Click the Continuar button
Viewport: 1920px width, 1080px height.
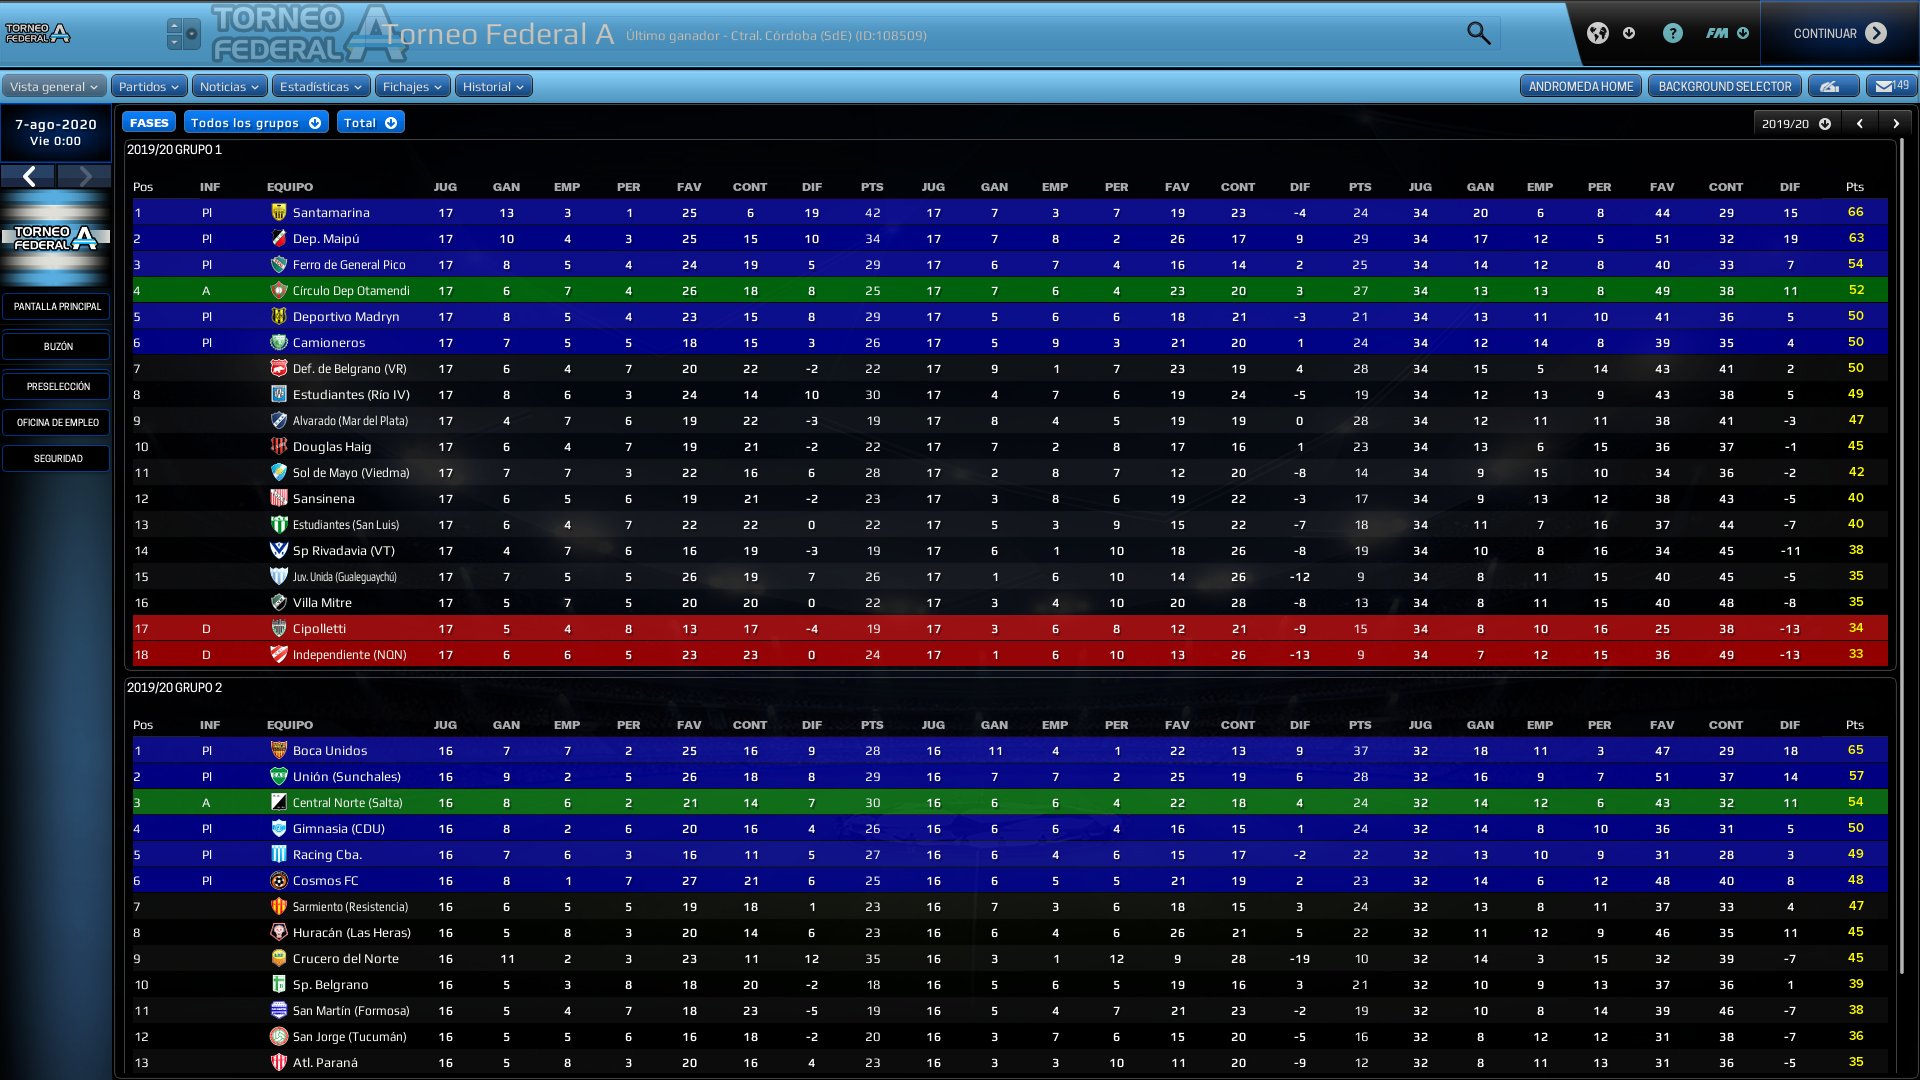[1839, 33]
